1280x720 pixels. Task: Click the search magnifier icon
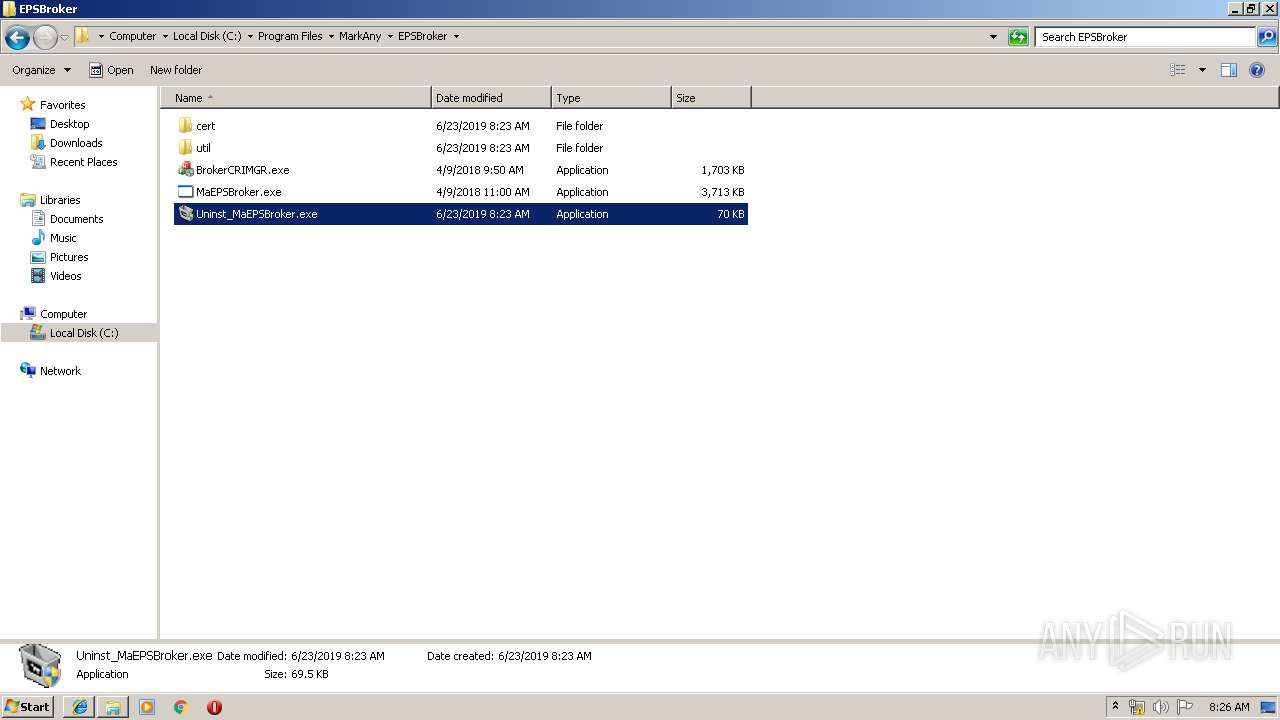1267,37
